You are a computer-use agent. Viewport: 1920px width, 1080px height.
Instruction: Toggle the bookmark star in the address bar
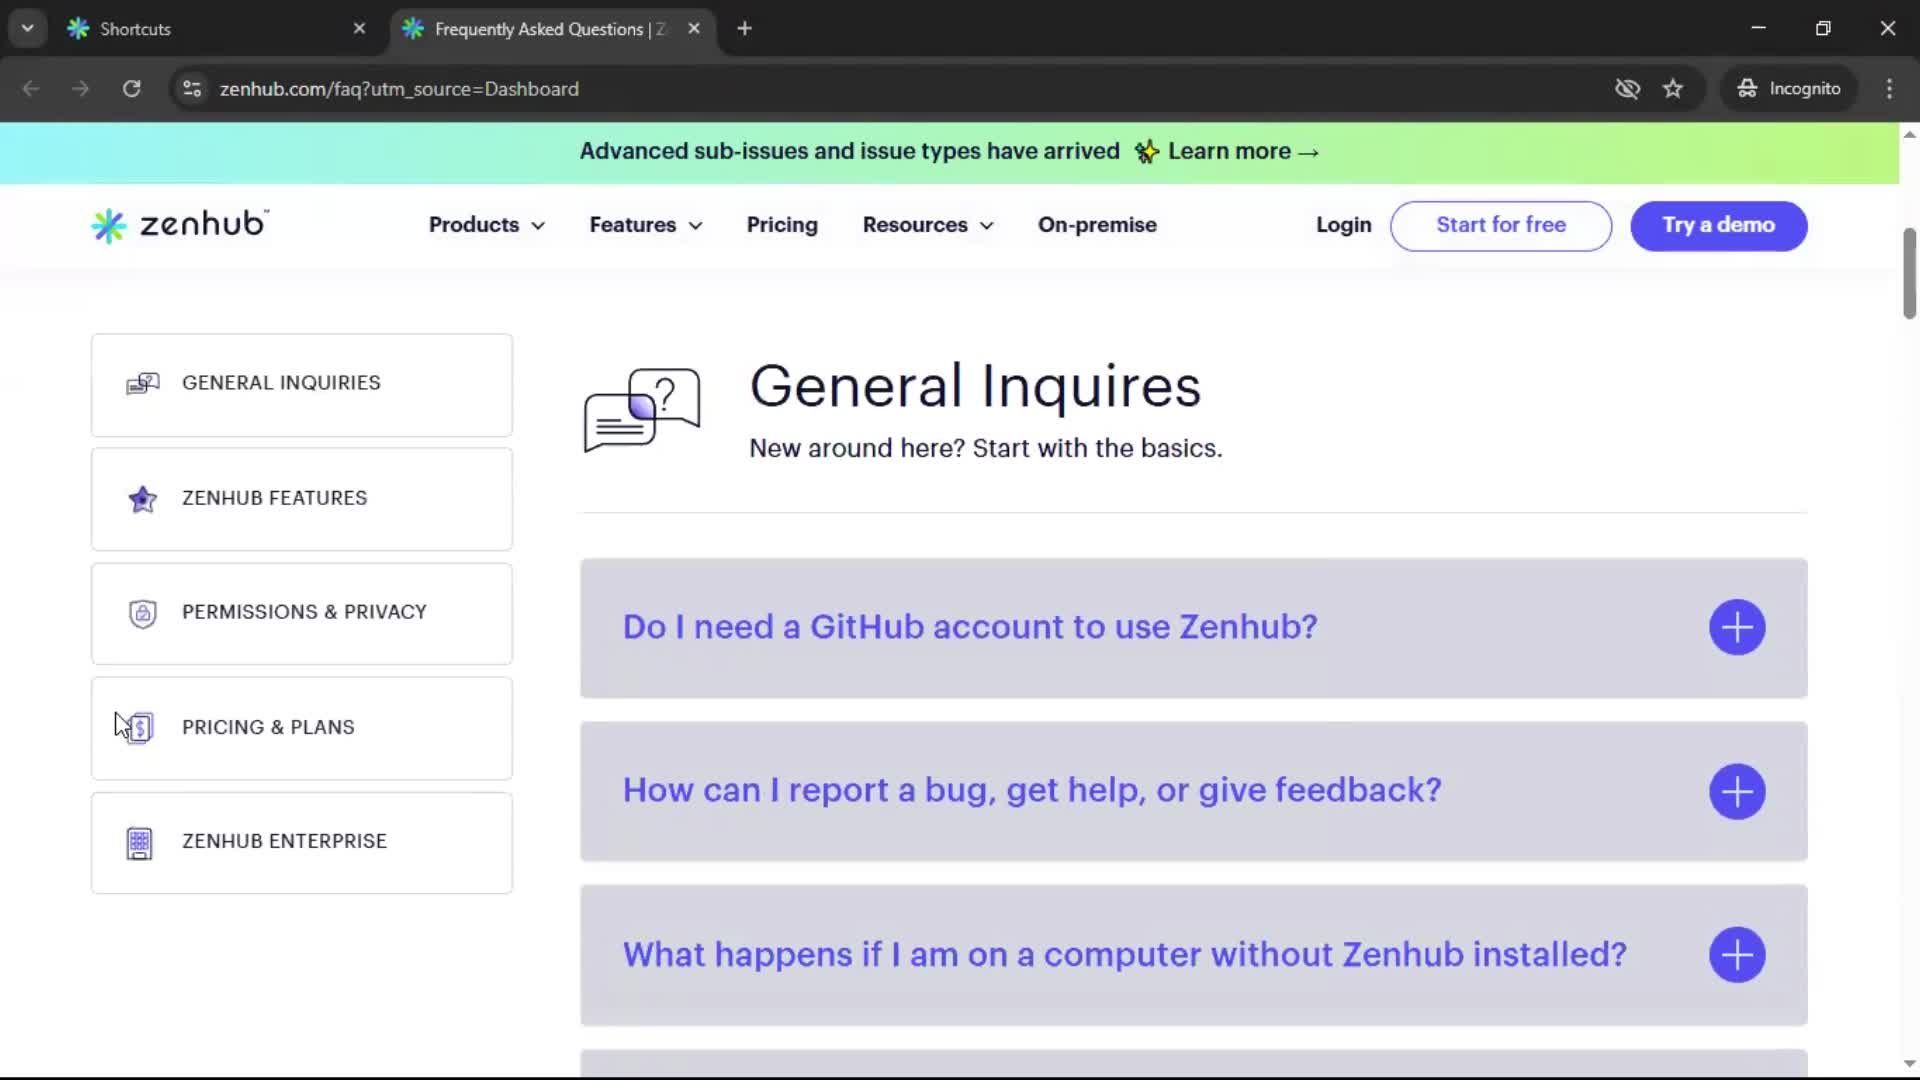pyautogui.click(x=1673, y=88)
